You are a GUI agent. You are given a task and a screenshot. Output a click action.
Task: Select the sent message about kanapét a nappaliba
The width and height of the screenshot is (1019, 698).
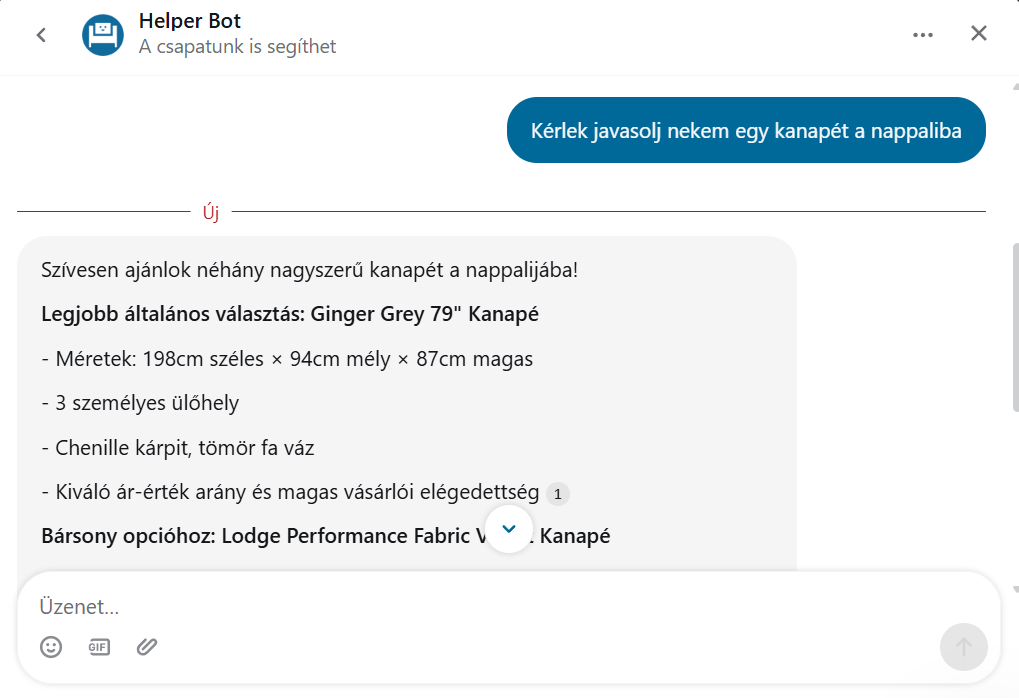pos(745,130)
